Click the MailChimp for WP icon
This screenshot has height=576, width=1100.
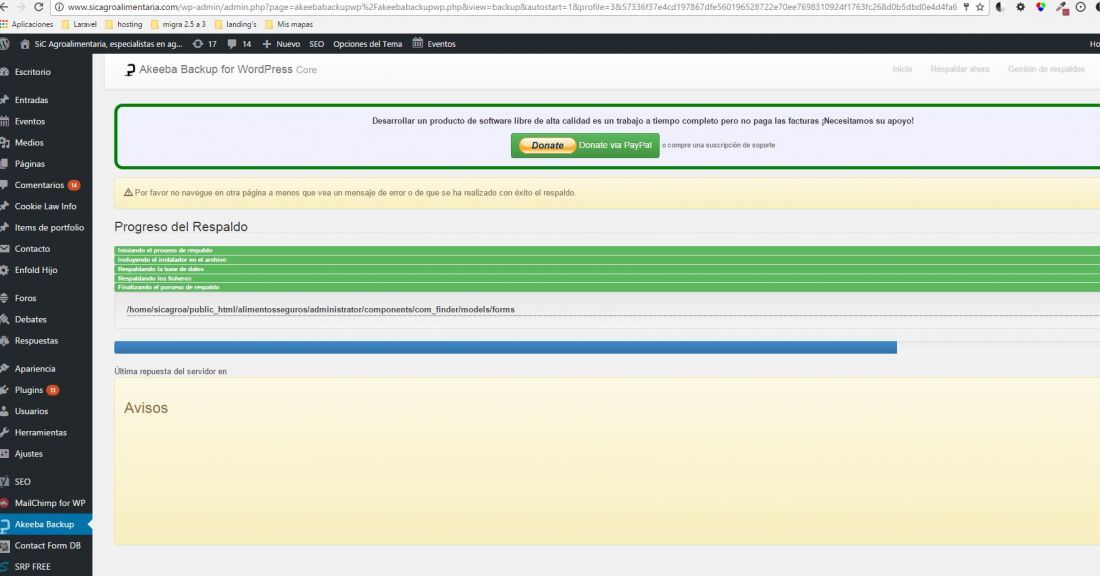coord(4,503)
